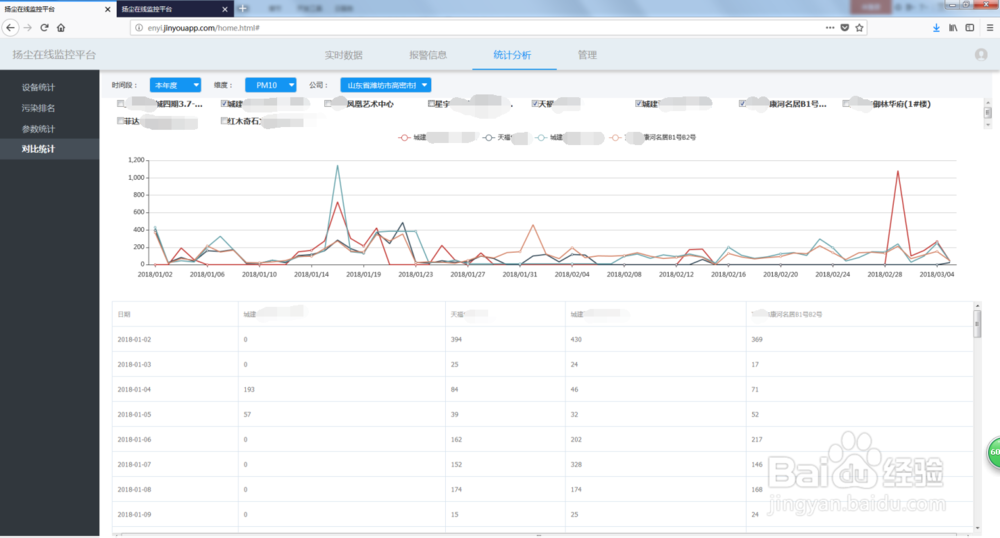This screenshot has width=1000, height=538.
Task: Open the page actions three-dots icon
Action: click(830, 27)
